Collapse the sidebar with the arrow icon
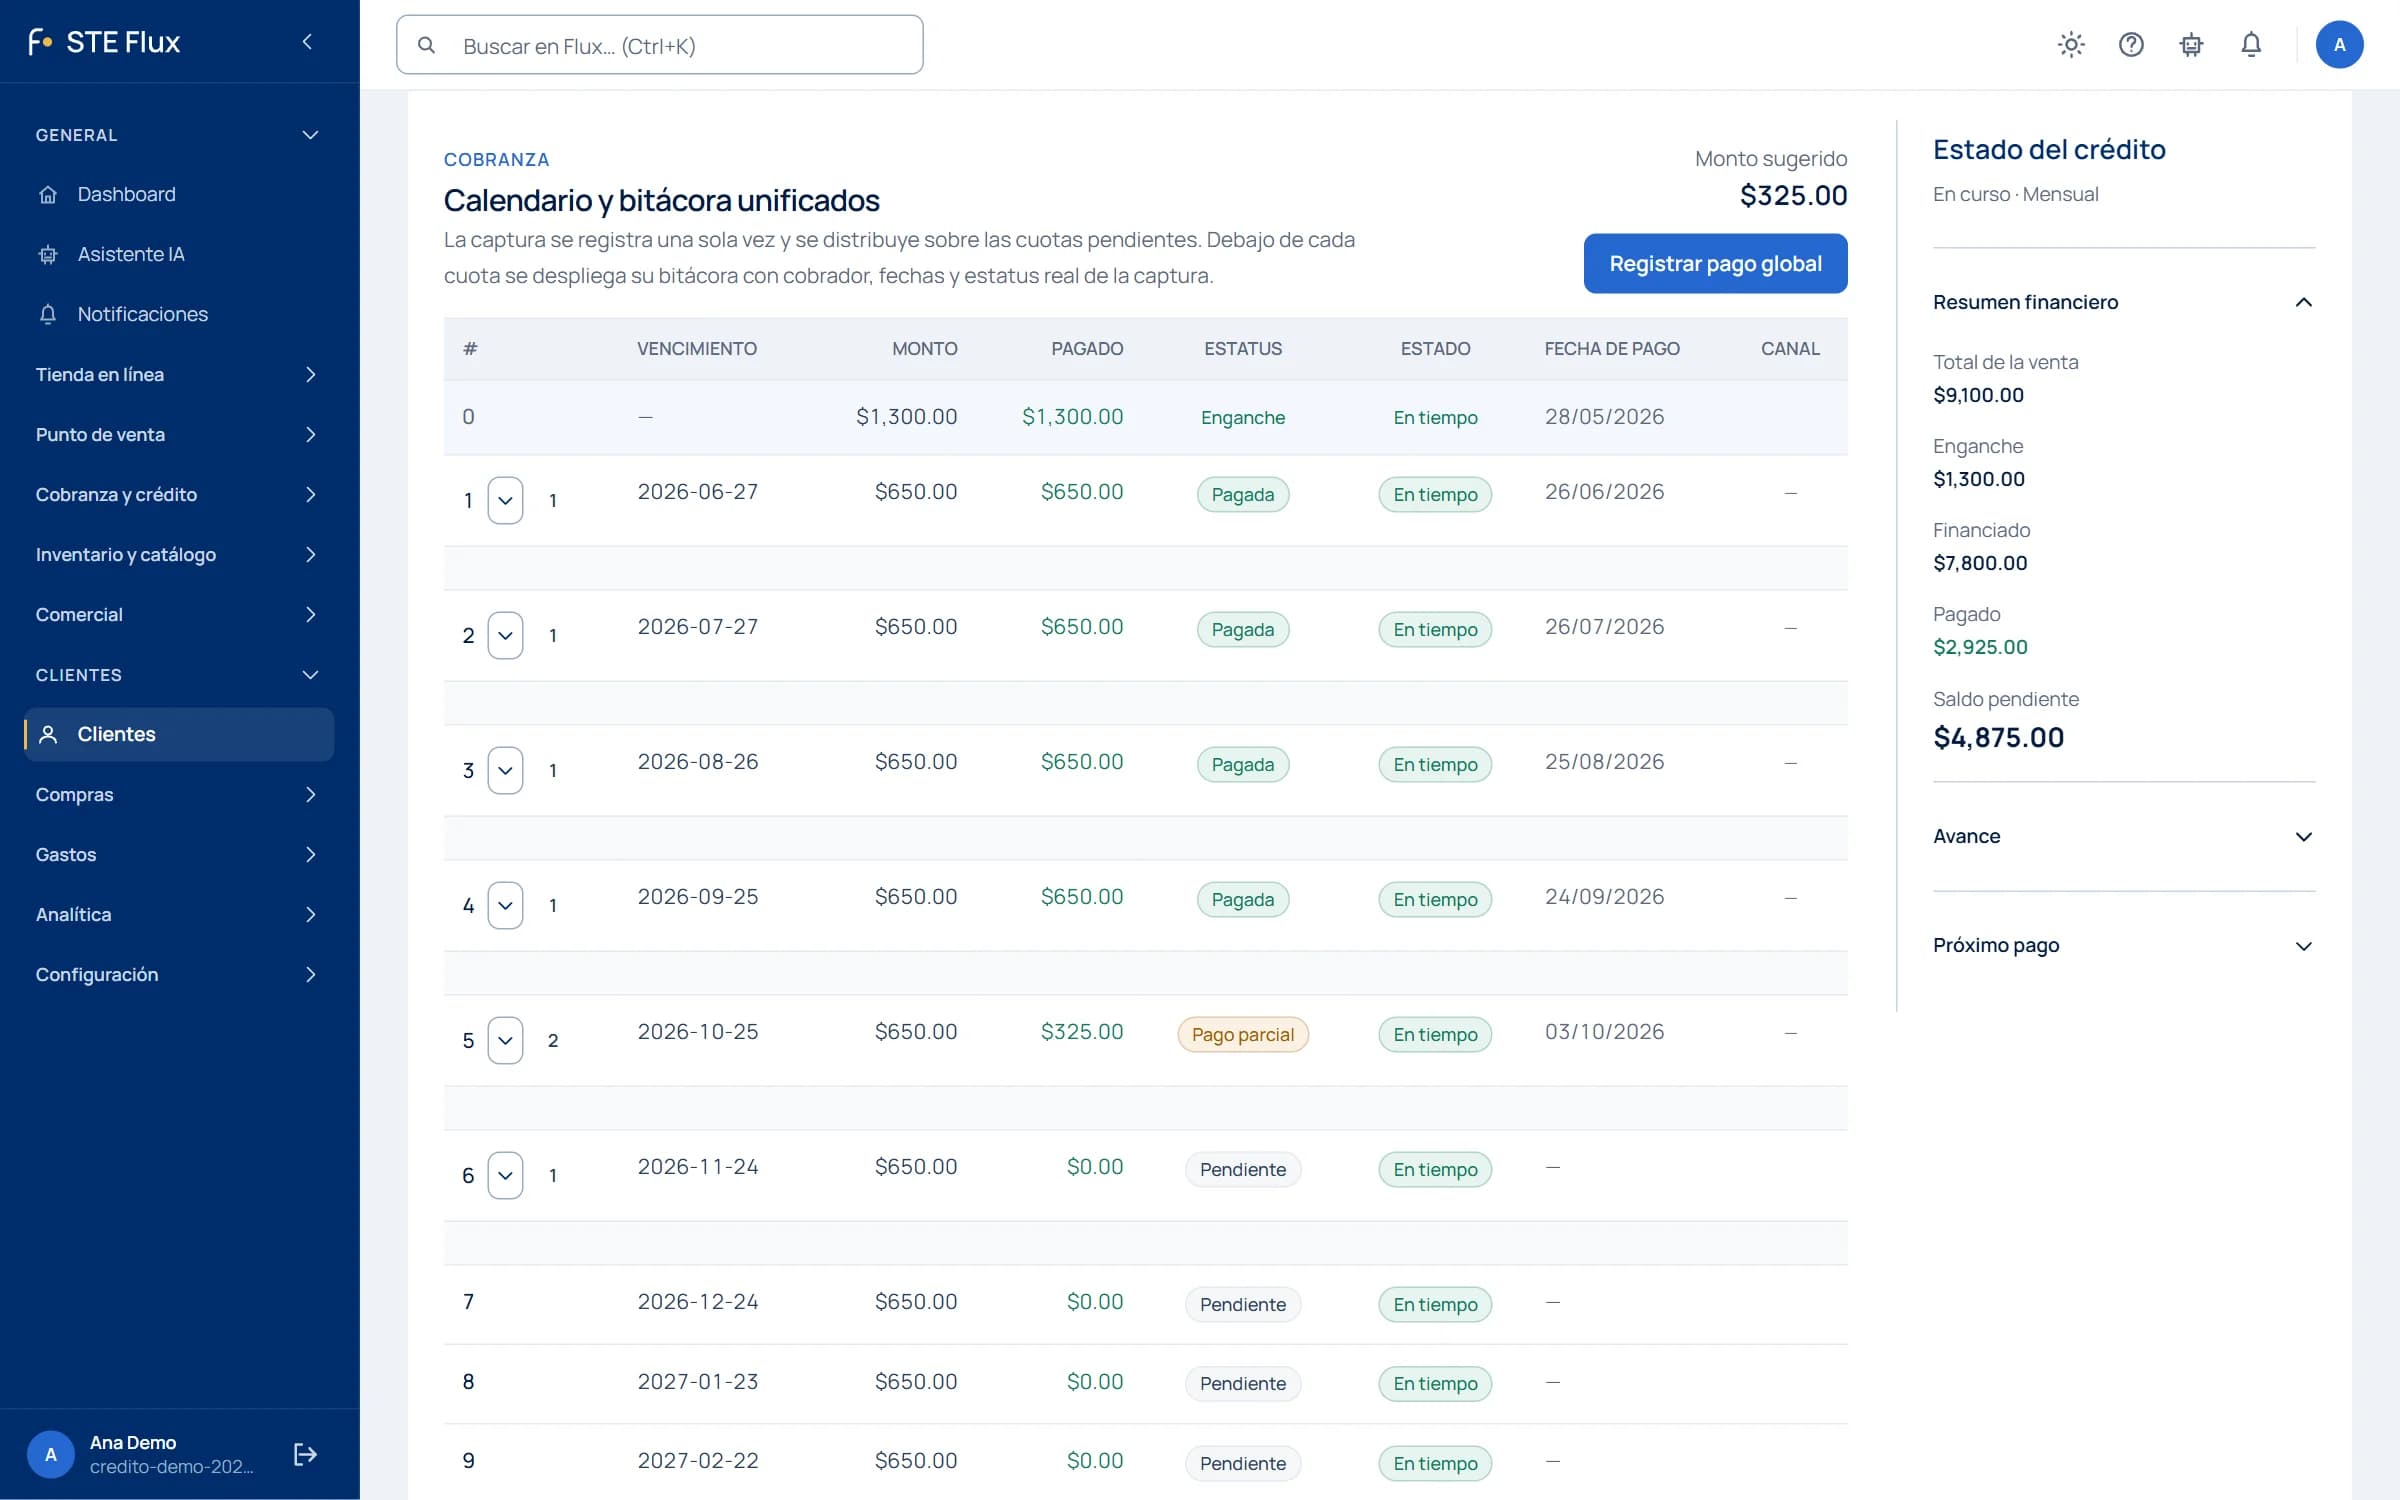 click(307, 42)
